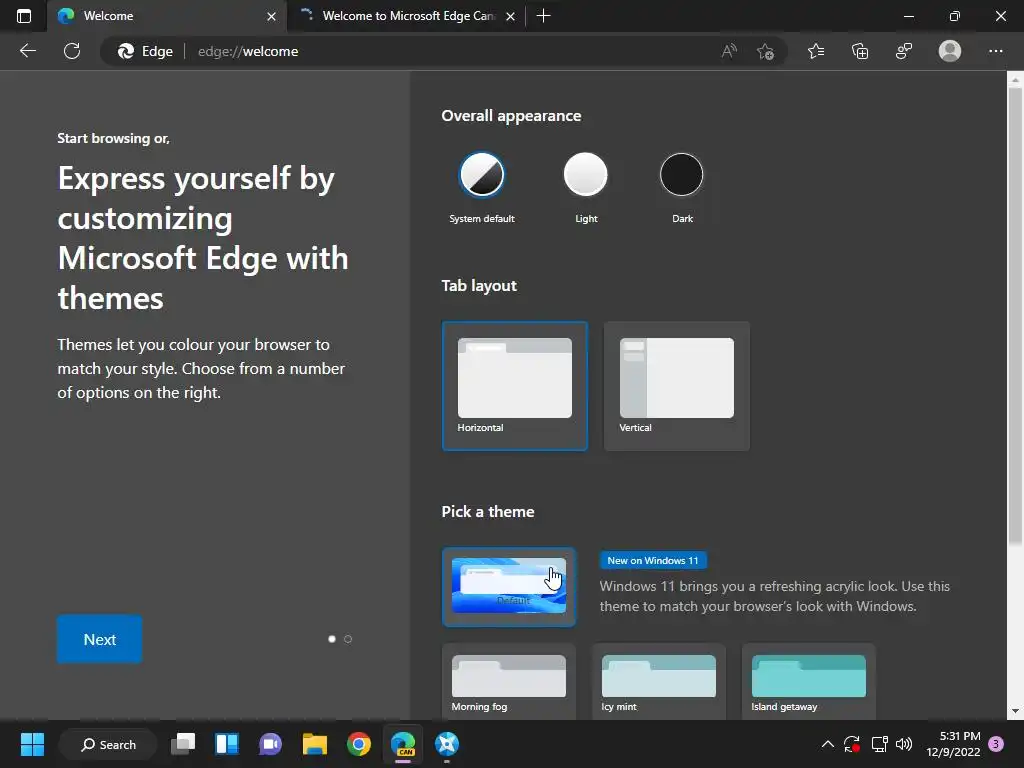Click the page vertical scrollbar
Image resolution: width=1024 pixels, height=768 pixels.
coord(1015,316)
